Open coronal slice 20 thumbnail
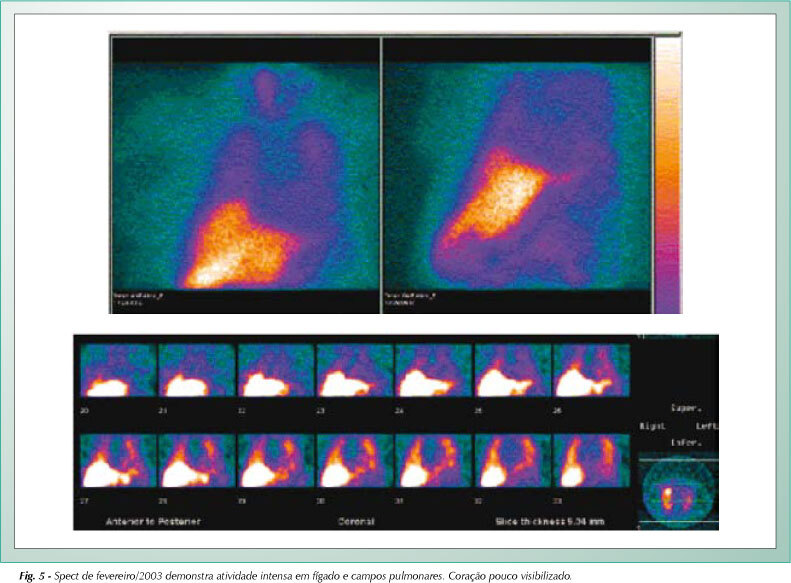791x583 pixels. coord(118,371)
